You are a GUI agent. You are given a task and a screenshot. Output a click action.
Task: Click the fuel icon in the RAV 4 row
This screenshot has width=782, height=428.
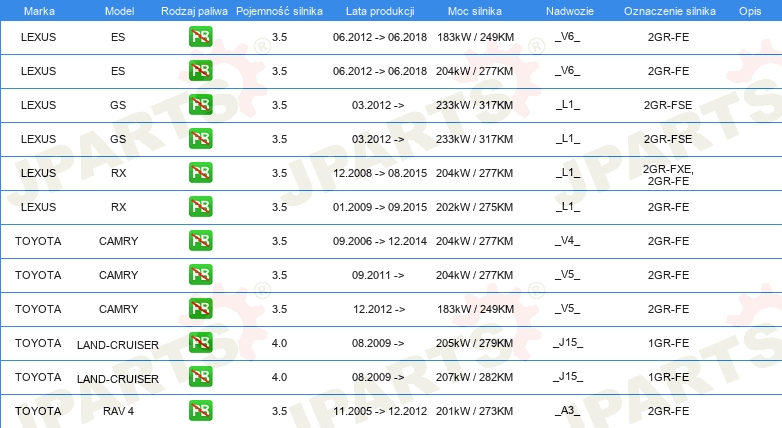pyautogui.click(x=200, y=411)
